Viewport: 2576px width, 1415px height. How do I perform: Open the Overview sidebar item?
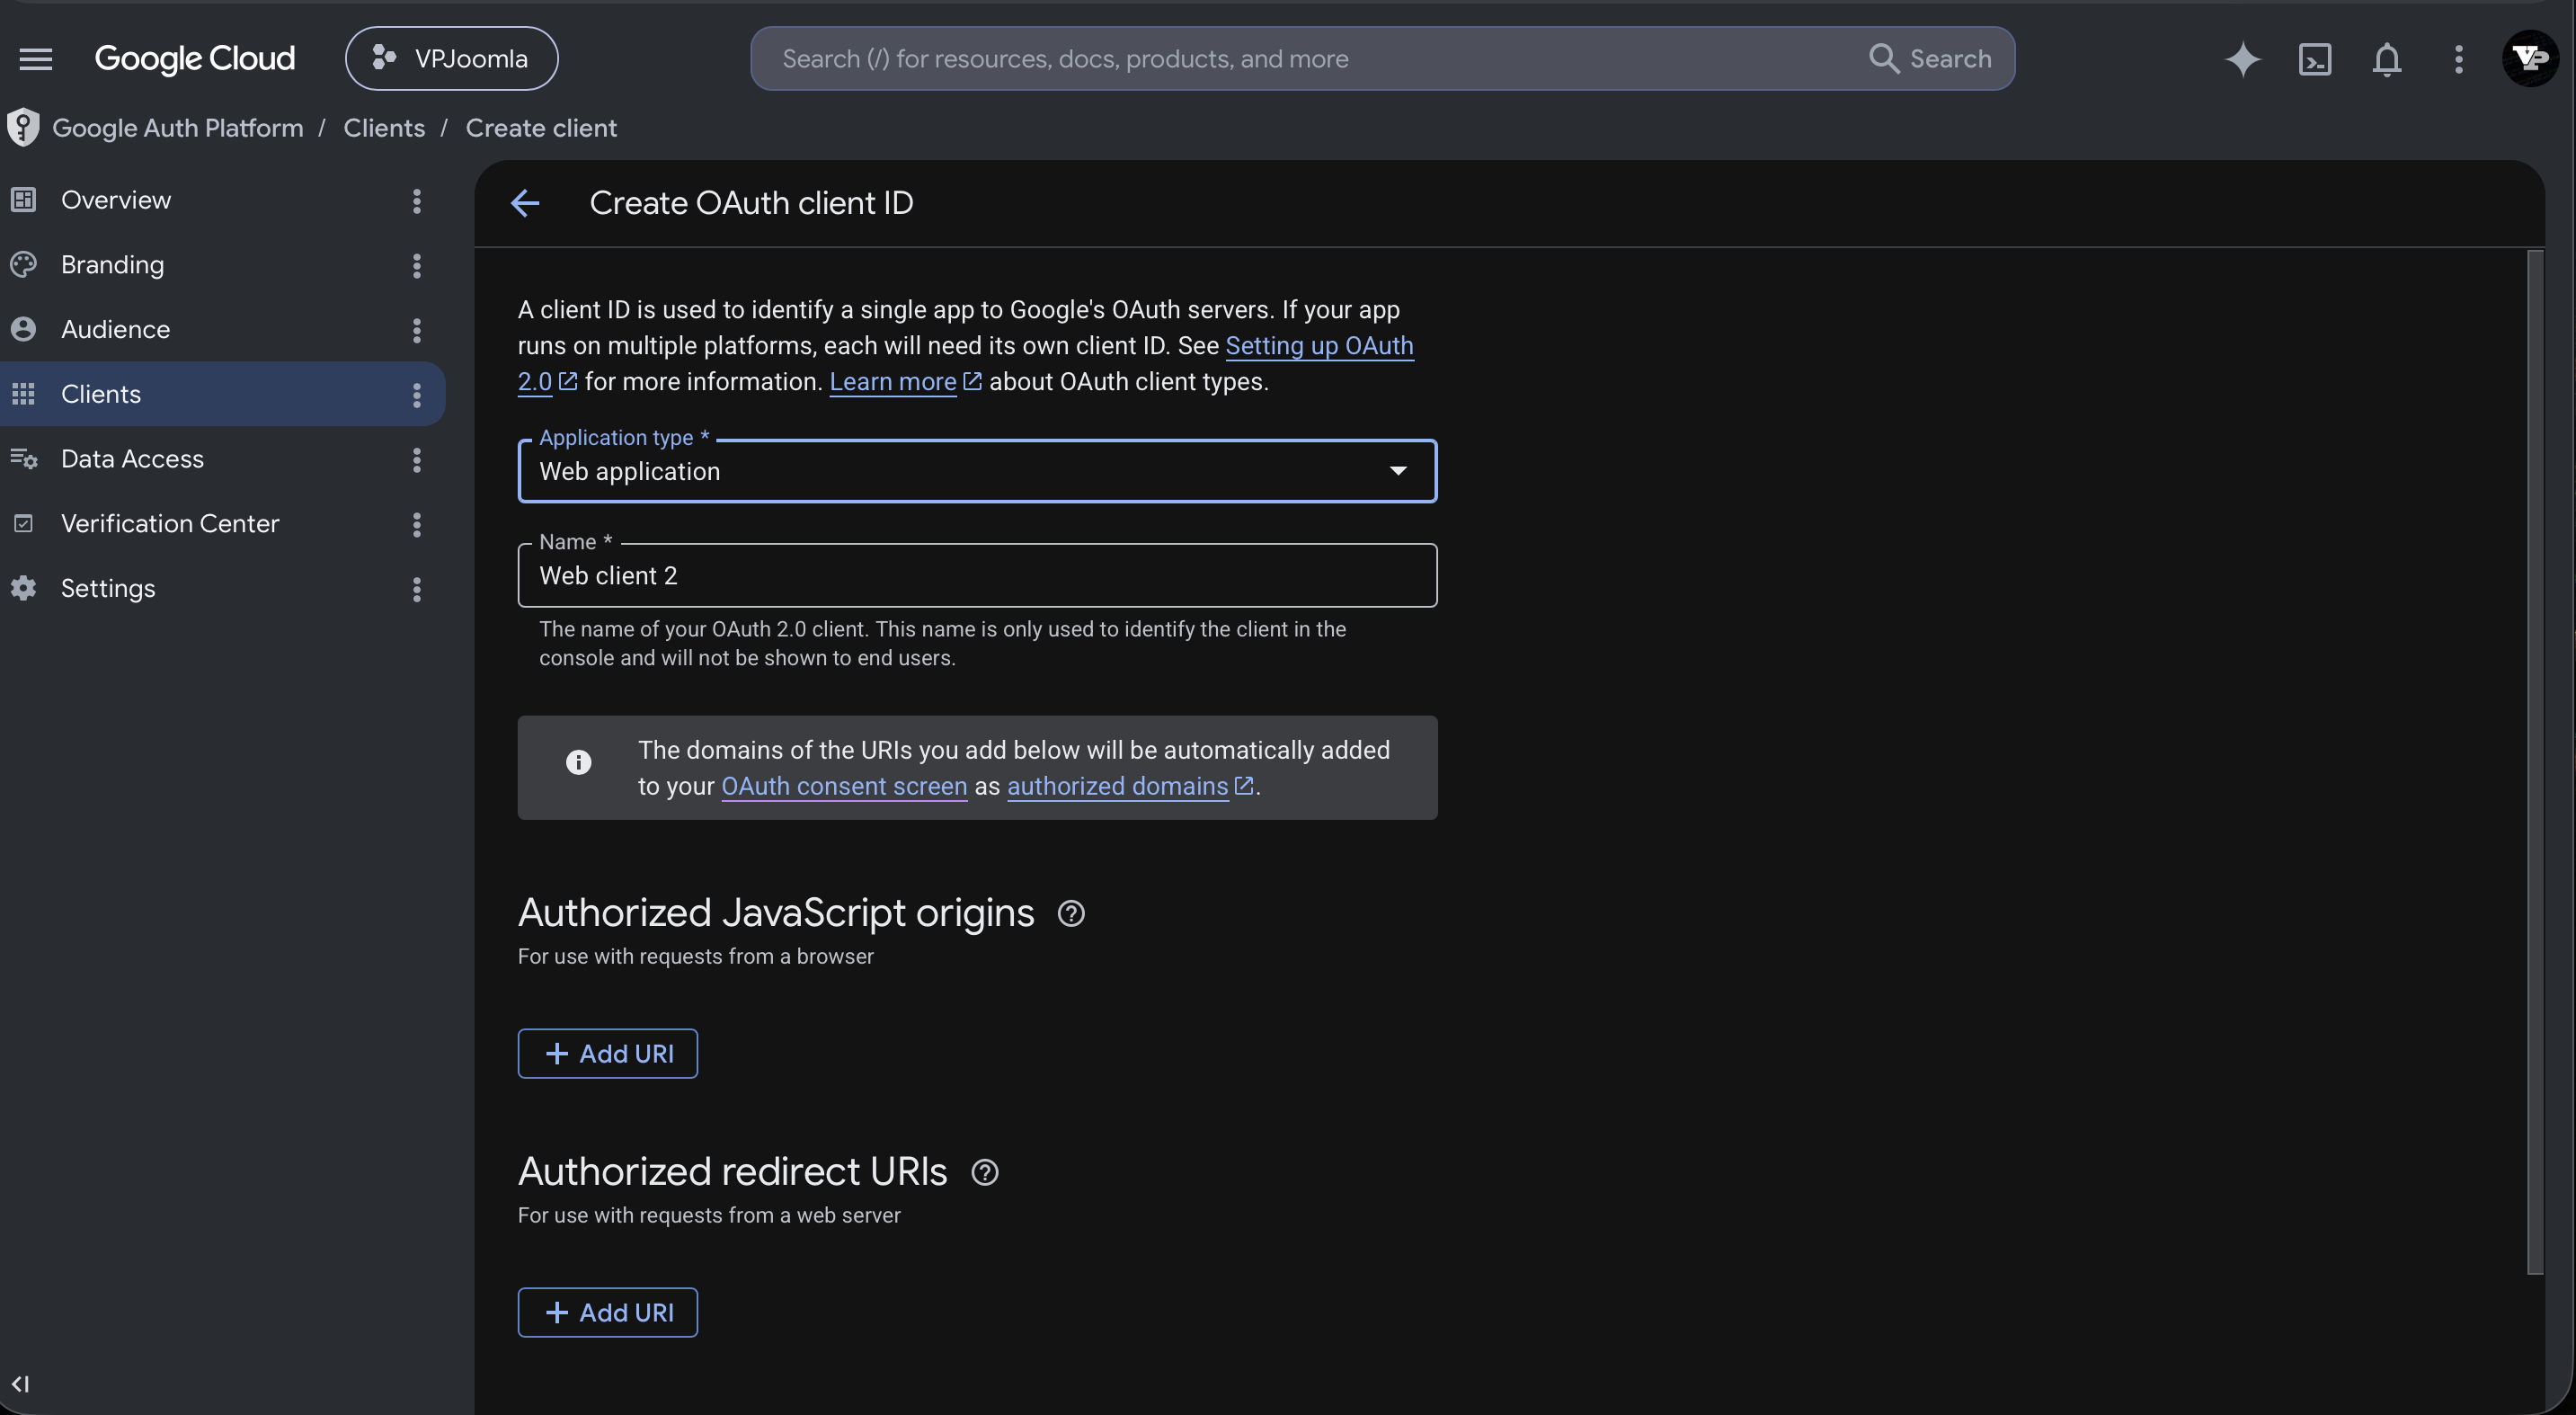tap(116, 200)
